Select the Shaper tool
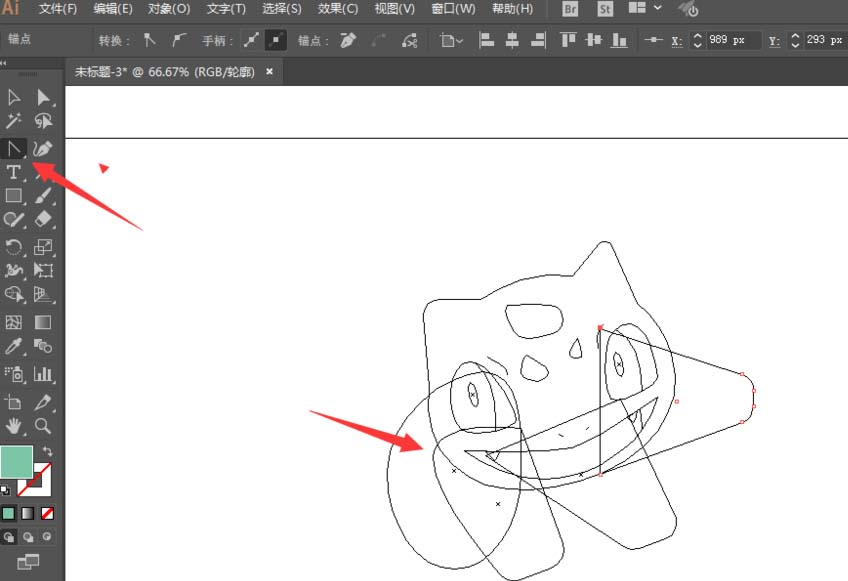848x581 pixels. 14,219
